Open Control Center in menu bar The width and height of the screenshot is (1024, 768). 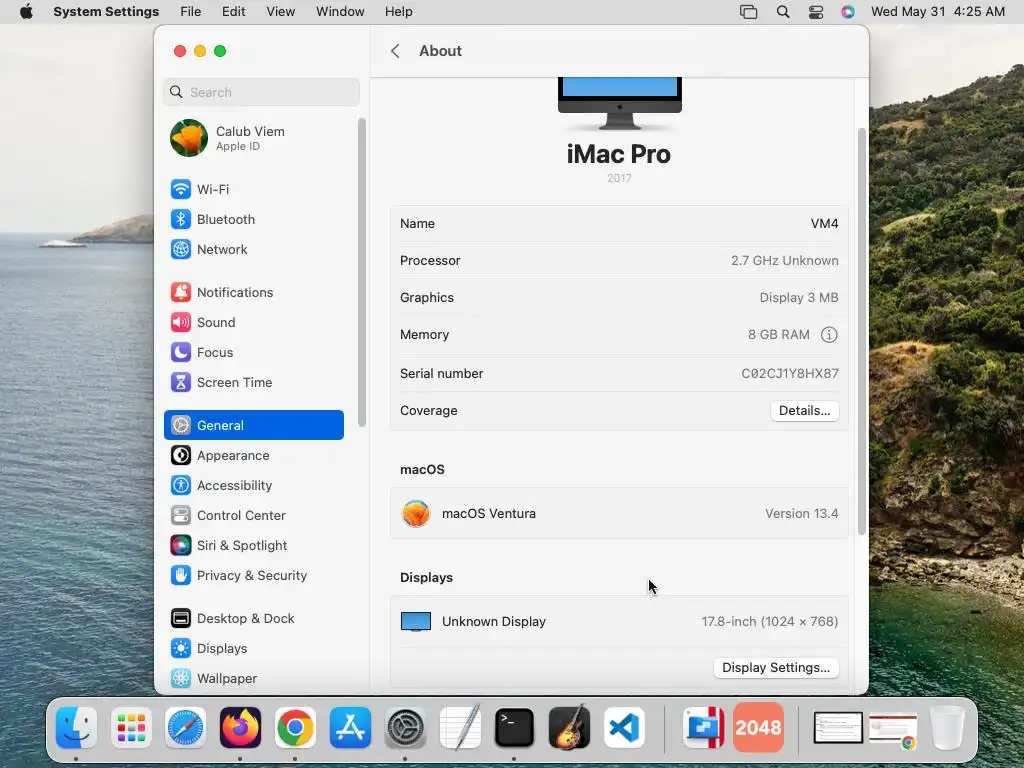pos(816,12)
